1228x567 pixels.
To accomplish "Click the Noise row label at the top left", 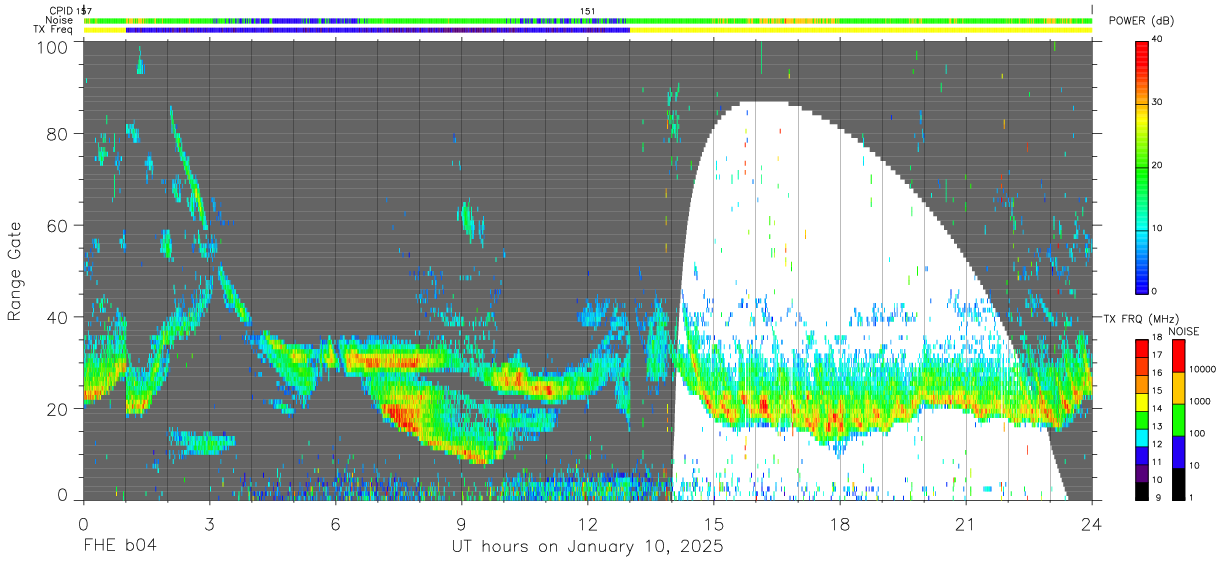I will [x=58, y=20].
